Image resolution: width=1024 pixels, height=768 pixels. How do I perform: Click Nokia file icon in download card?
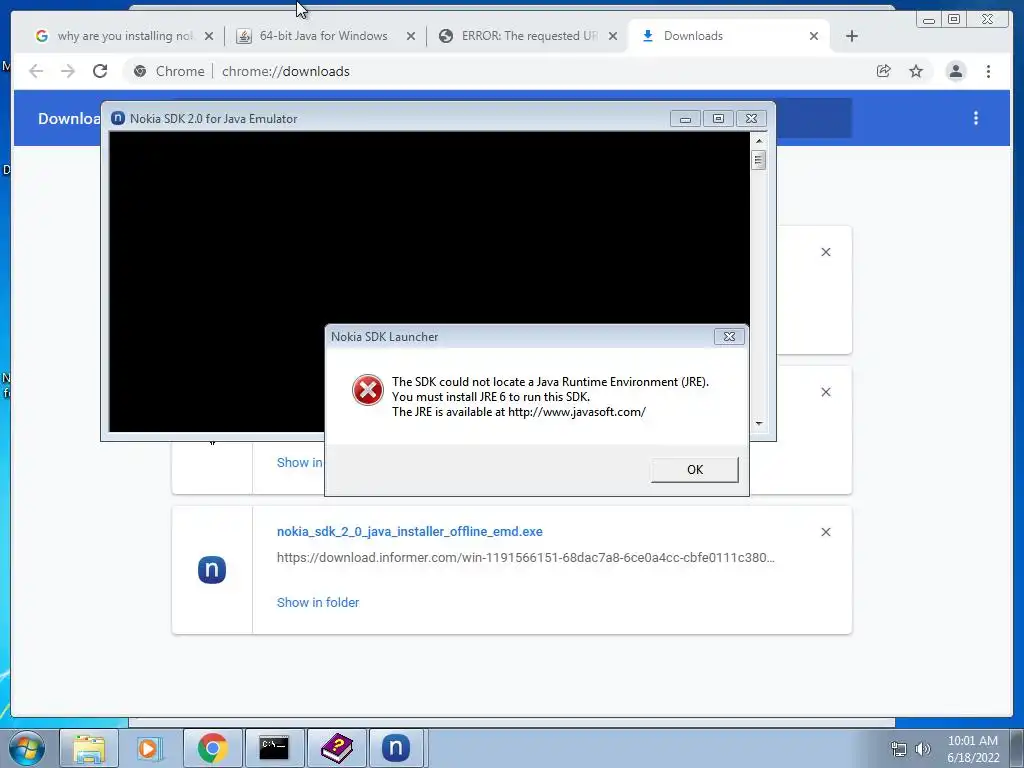(212, 569)
